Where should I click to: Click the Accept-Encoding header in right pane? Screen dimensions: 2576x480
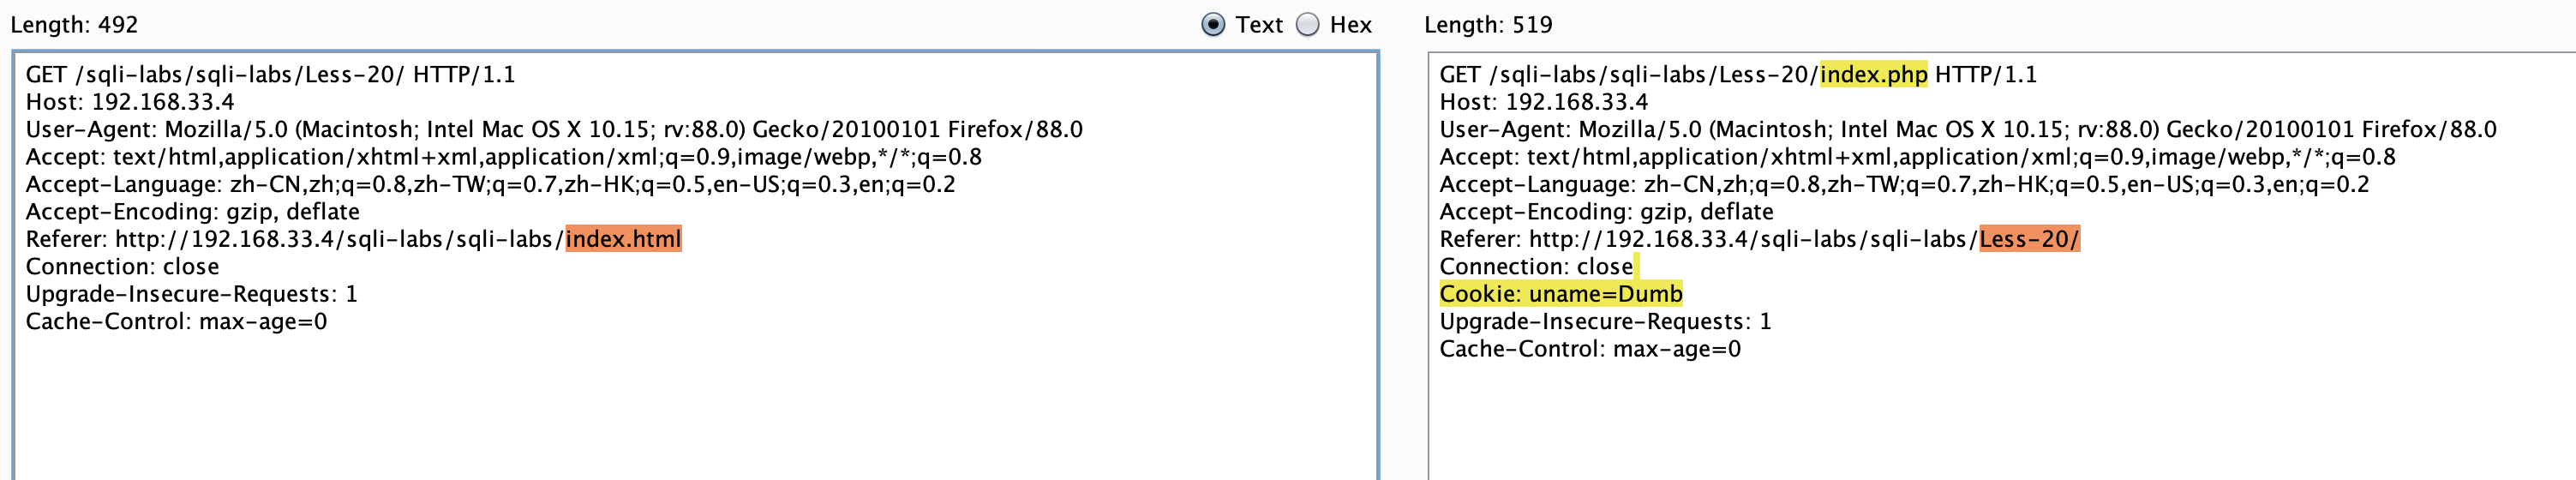[1606, 212]
